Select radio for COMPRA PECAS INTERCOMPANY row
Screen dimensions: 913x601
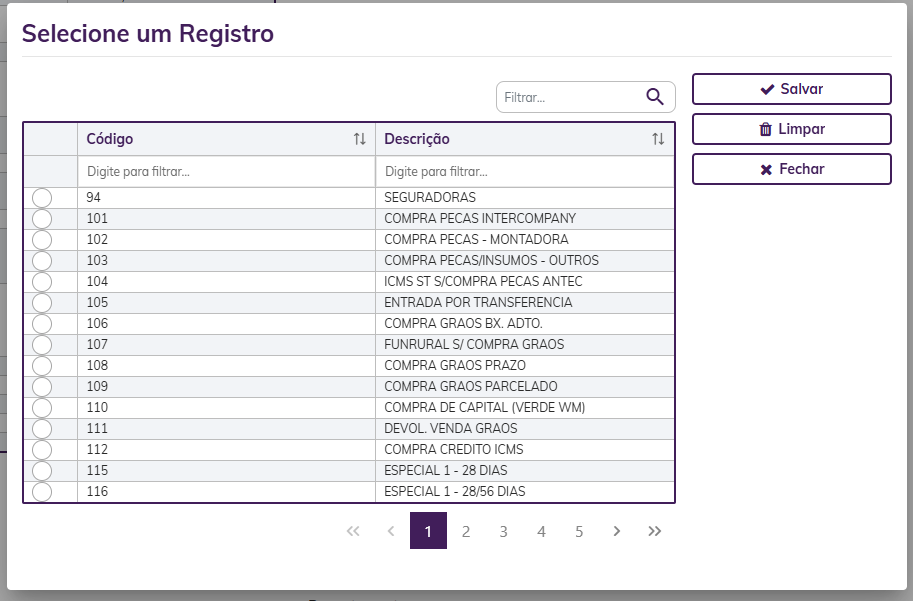click(x=42, y=219)
